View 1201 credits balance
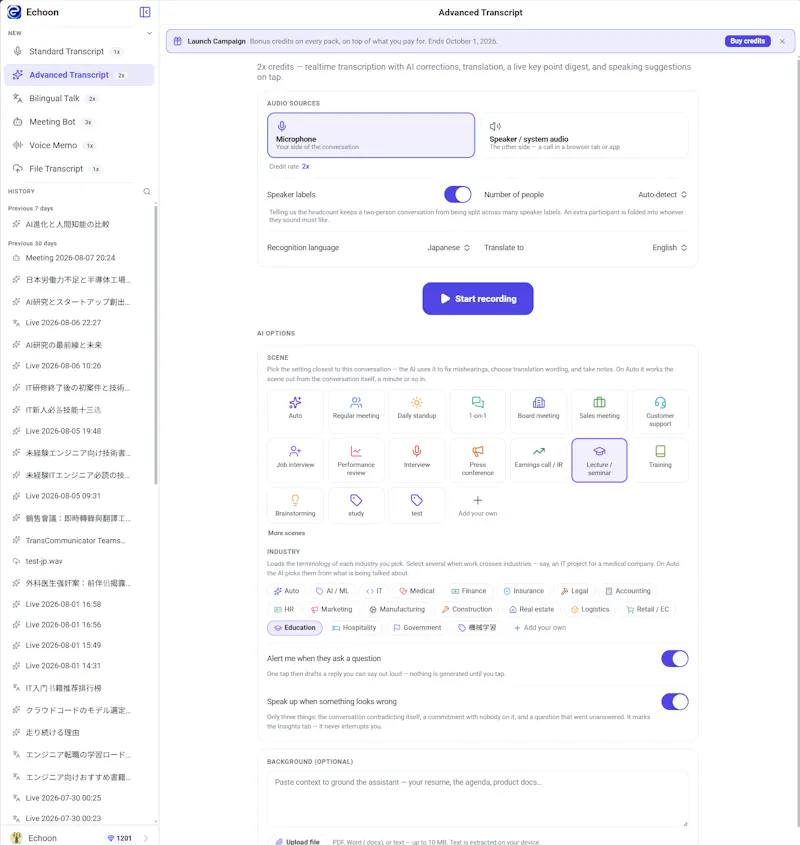Viewport: 800px width, 845px height. point(120,838)
